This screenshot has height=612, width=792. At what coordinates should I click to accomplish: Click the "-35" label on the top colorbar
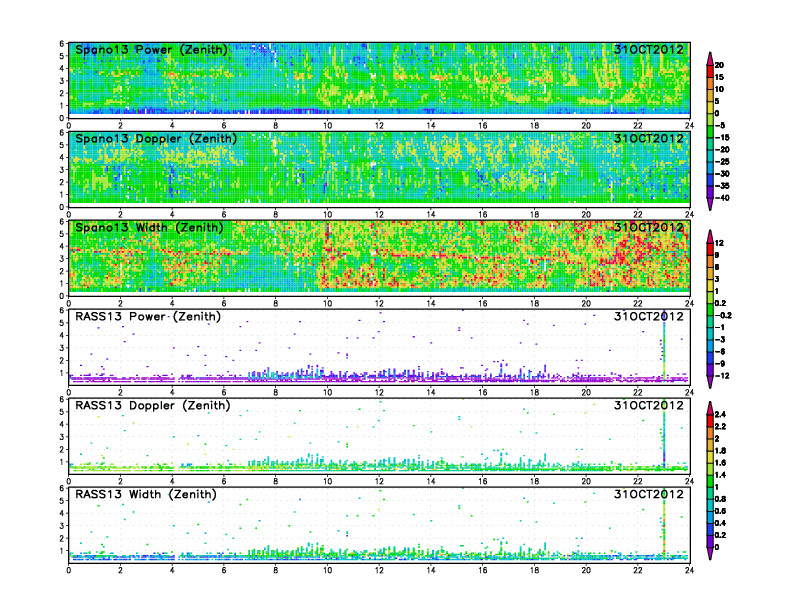(722, 186)
